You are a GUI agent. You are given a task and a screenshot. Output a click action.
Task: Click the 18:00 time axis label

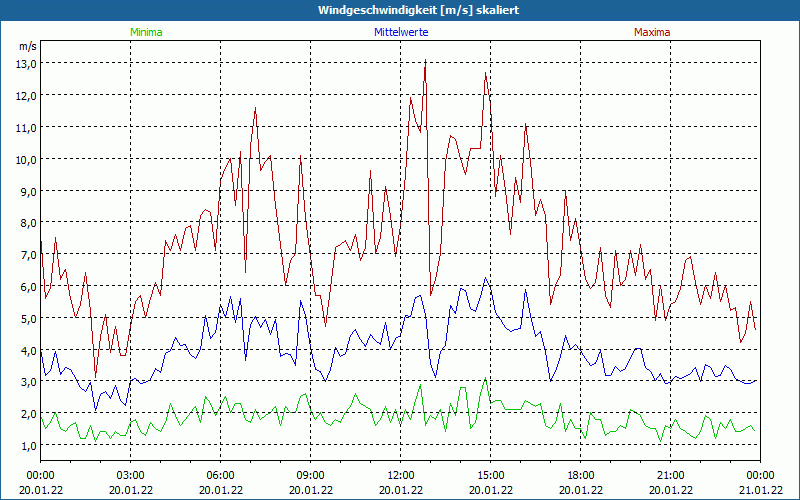click(581, 475)
